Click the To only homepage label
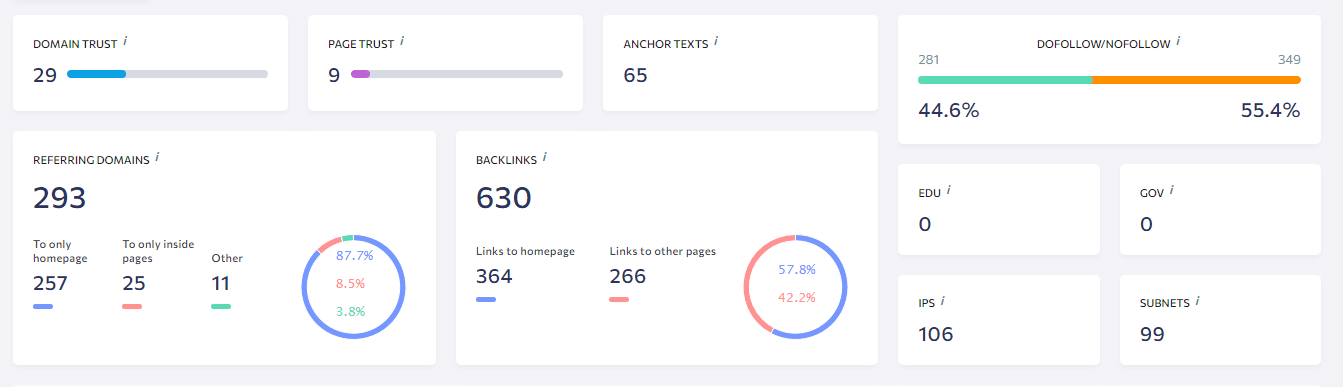This screenshot has height=387, width=1343. (x=60, y=251)
